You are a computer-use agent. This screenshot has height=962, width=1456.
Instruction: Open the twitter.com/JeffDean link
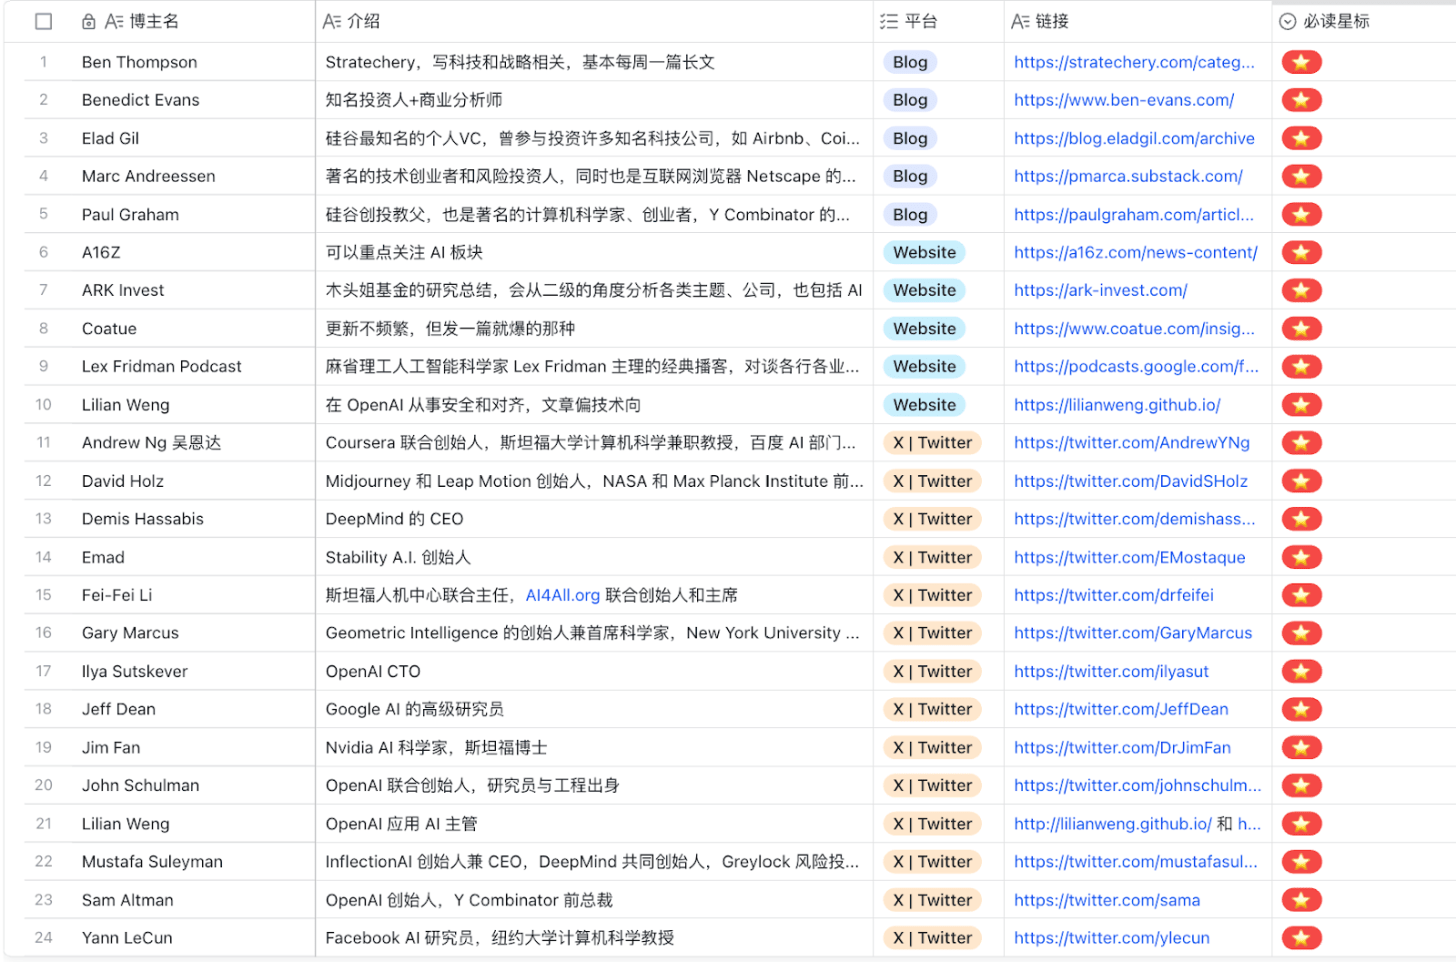(x=1121, y=709)
